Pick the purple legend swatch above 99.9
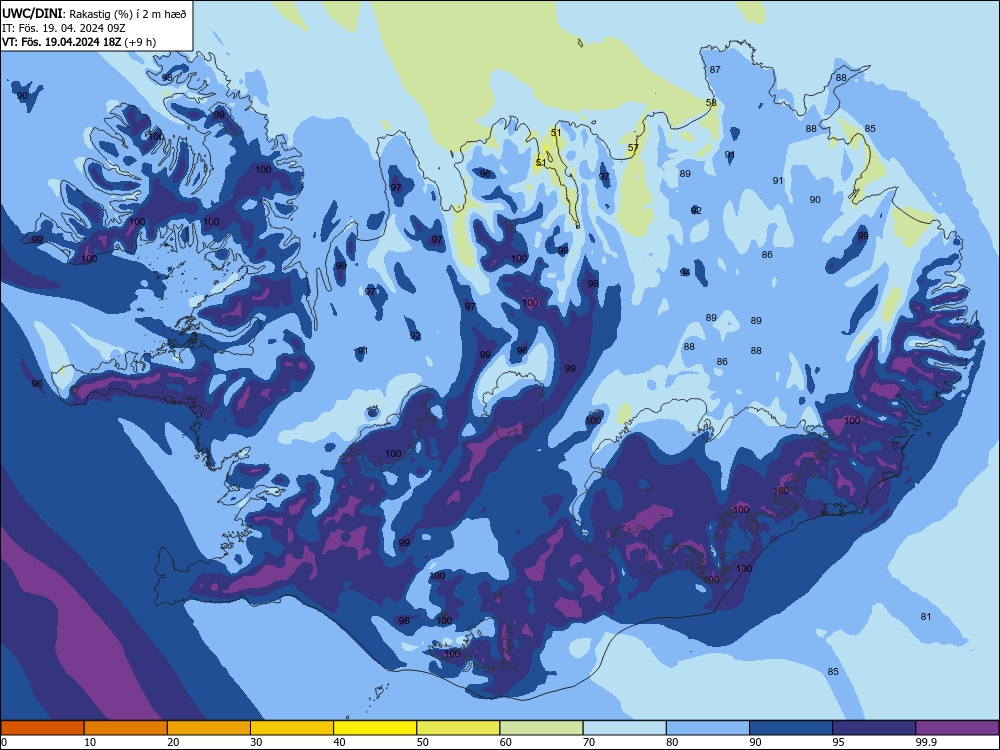This screenshot has width=1000, height=750. point(957,728)
